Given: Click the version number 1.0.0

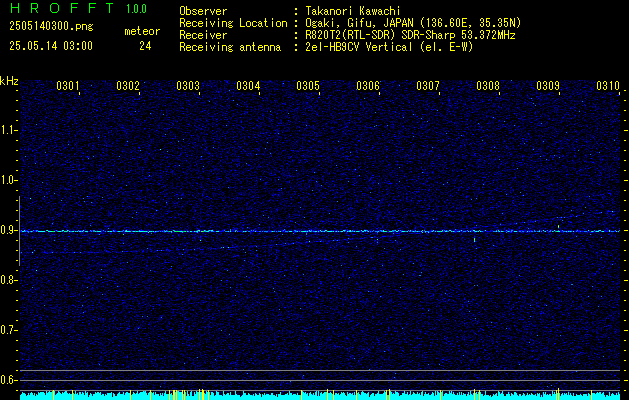Looking at the screenshot, I should coord(136,9).
